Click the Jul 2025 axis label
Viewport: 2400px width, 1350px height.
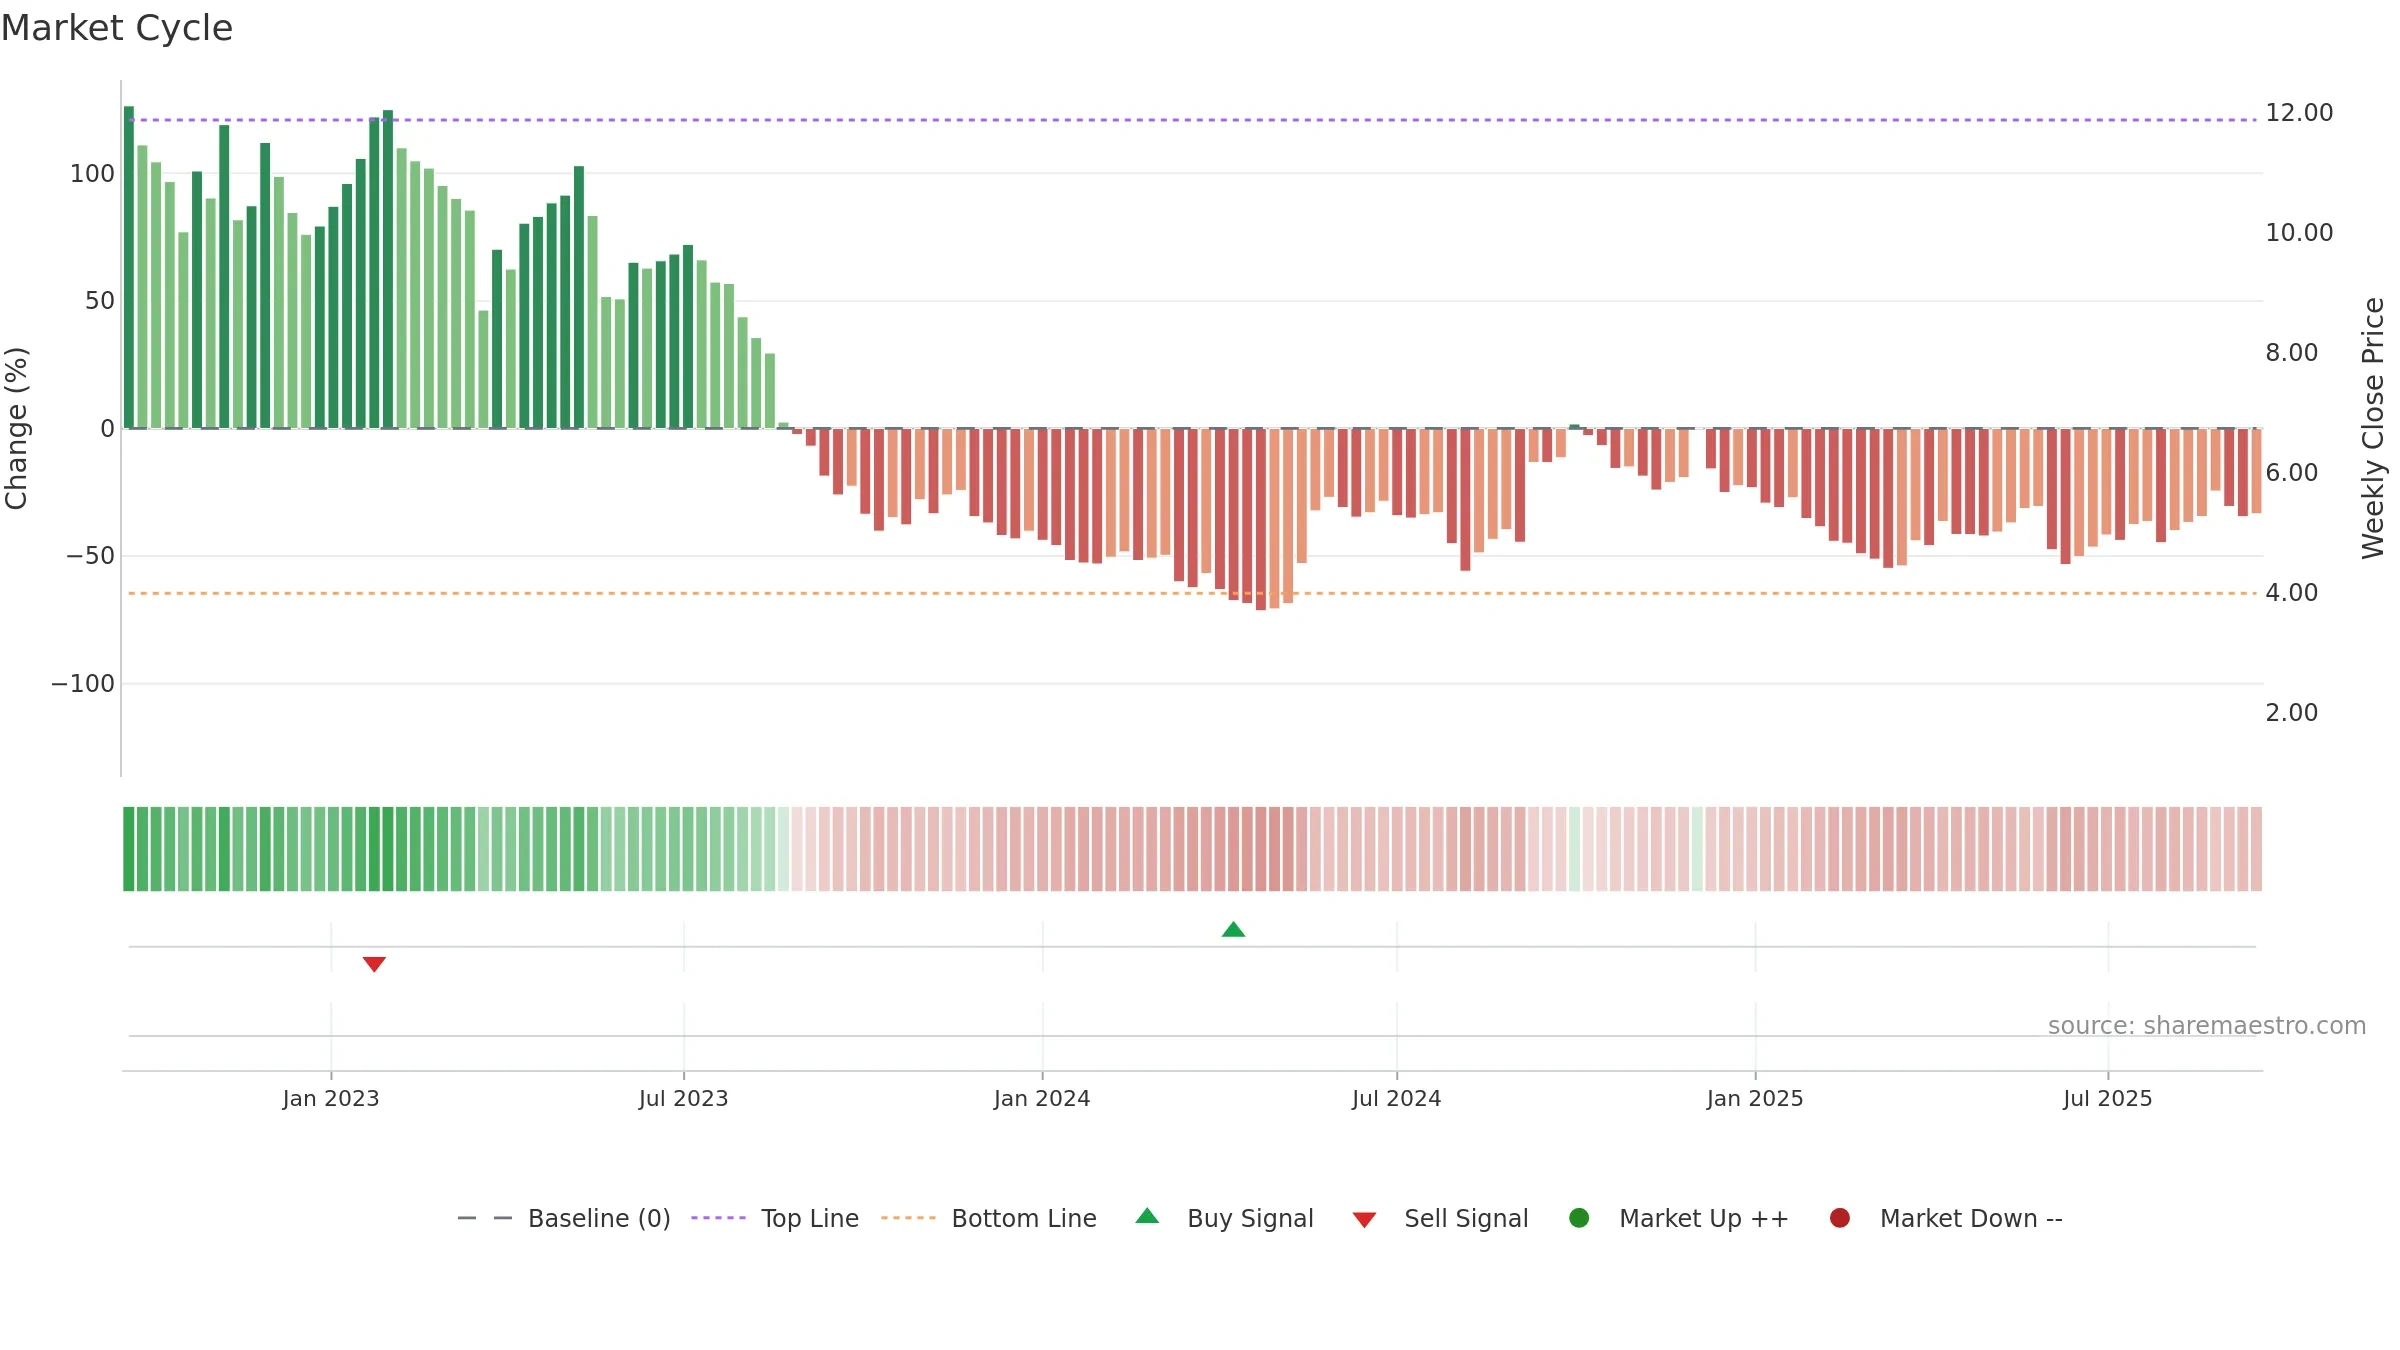tap(2108, 1099)
